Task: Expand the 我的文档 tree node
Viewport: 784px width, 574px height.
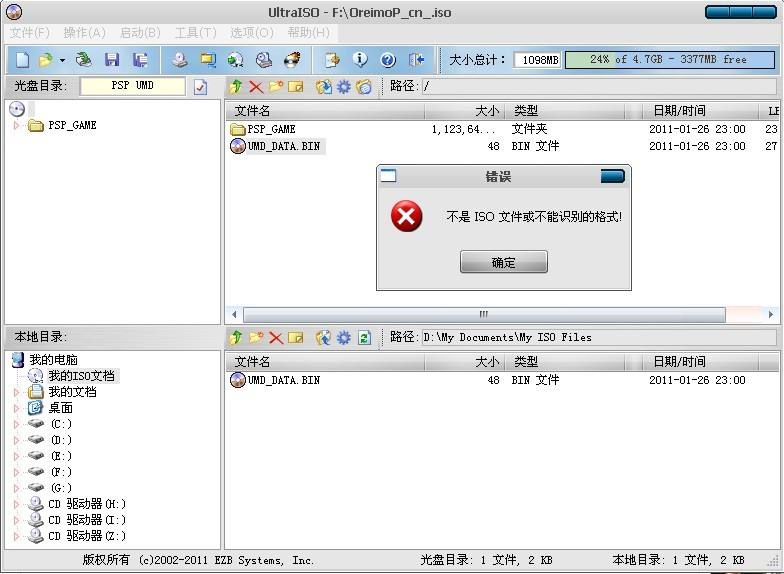Action: pyautogui.click(x=16, y=392)
